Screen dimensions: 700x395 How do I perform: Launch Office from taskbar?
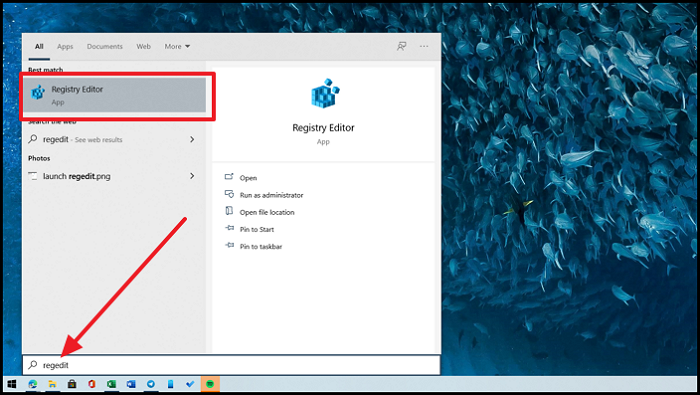click(92, 384)
